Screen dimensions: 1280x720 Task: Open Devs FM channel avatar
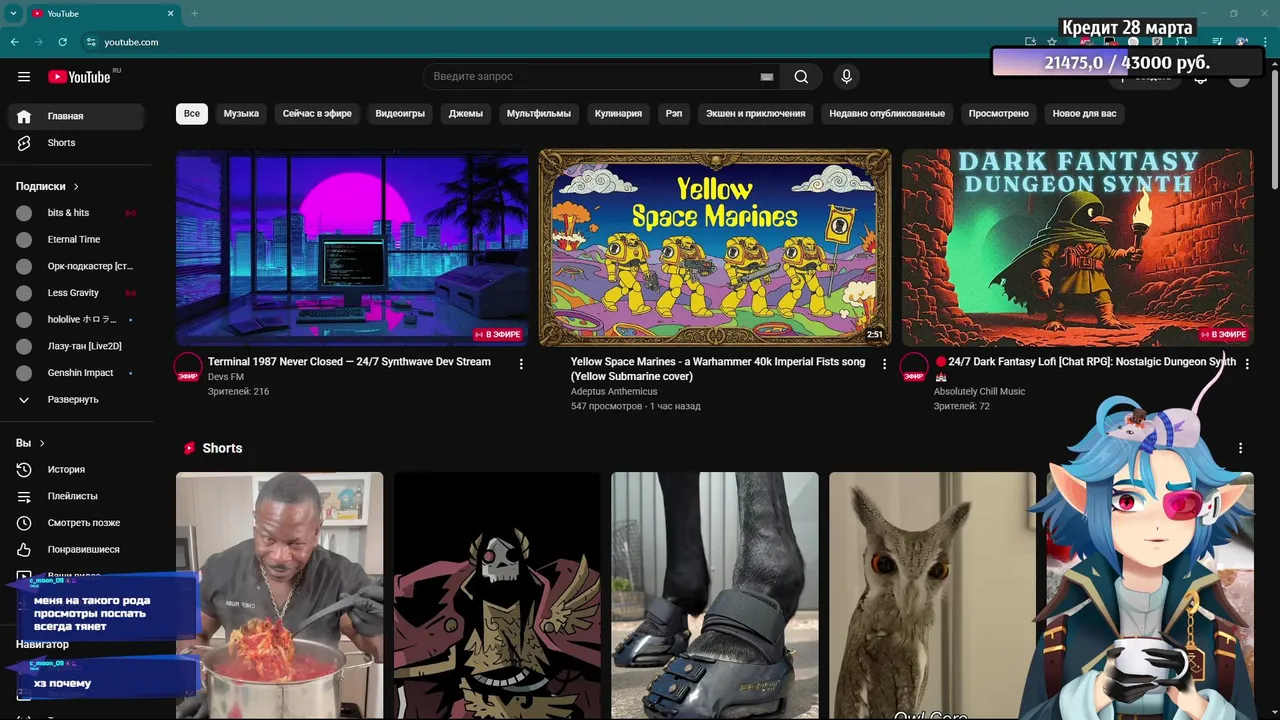pyautogui.click(x=188, y=368)
